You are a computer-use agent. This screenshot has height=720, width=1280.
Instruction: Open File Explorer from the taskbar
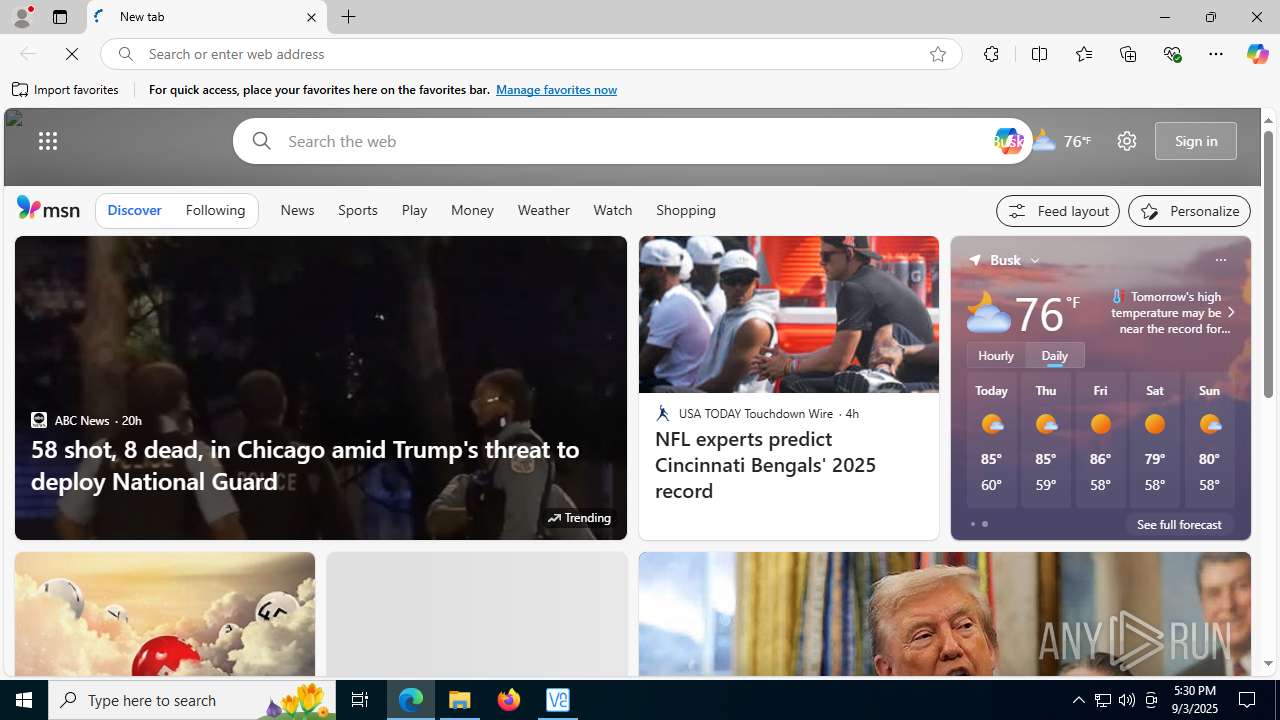[x=460, y=700]
